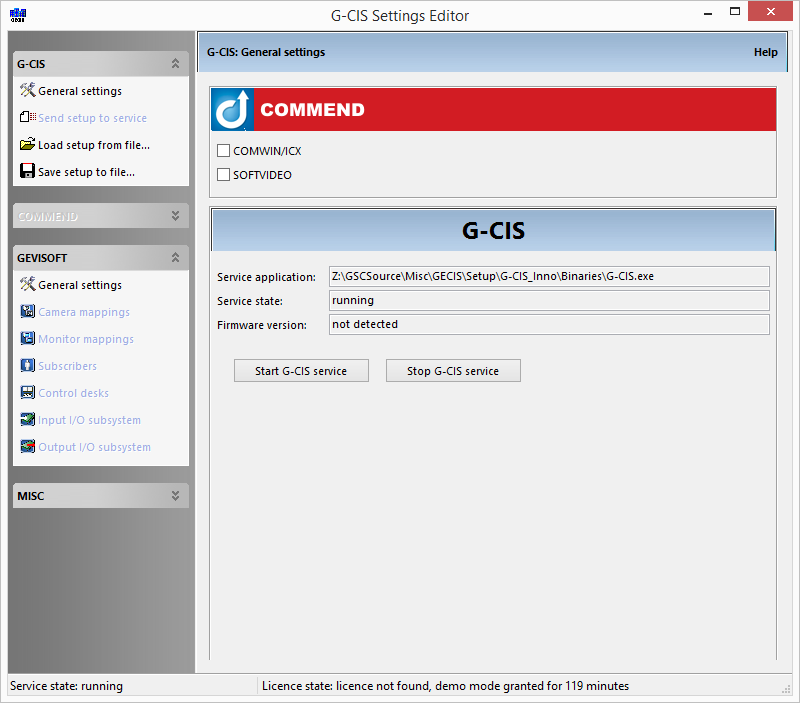Click the Stop G-CIS service button

[453, 371]
